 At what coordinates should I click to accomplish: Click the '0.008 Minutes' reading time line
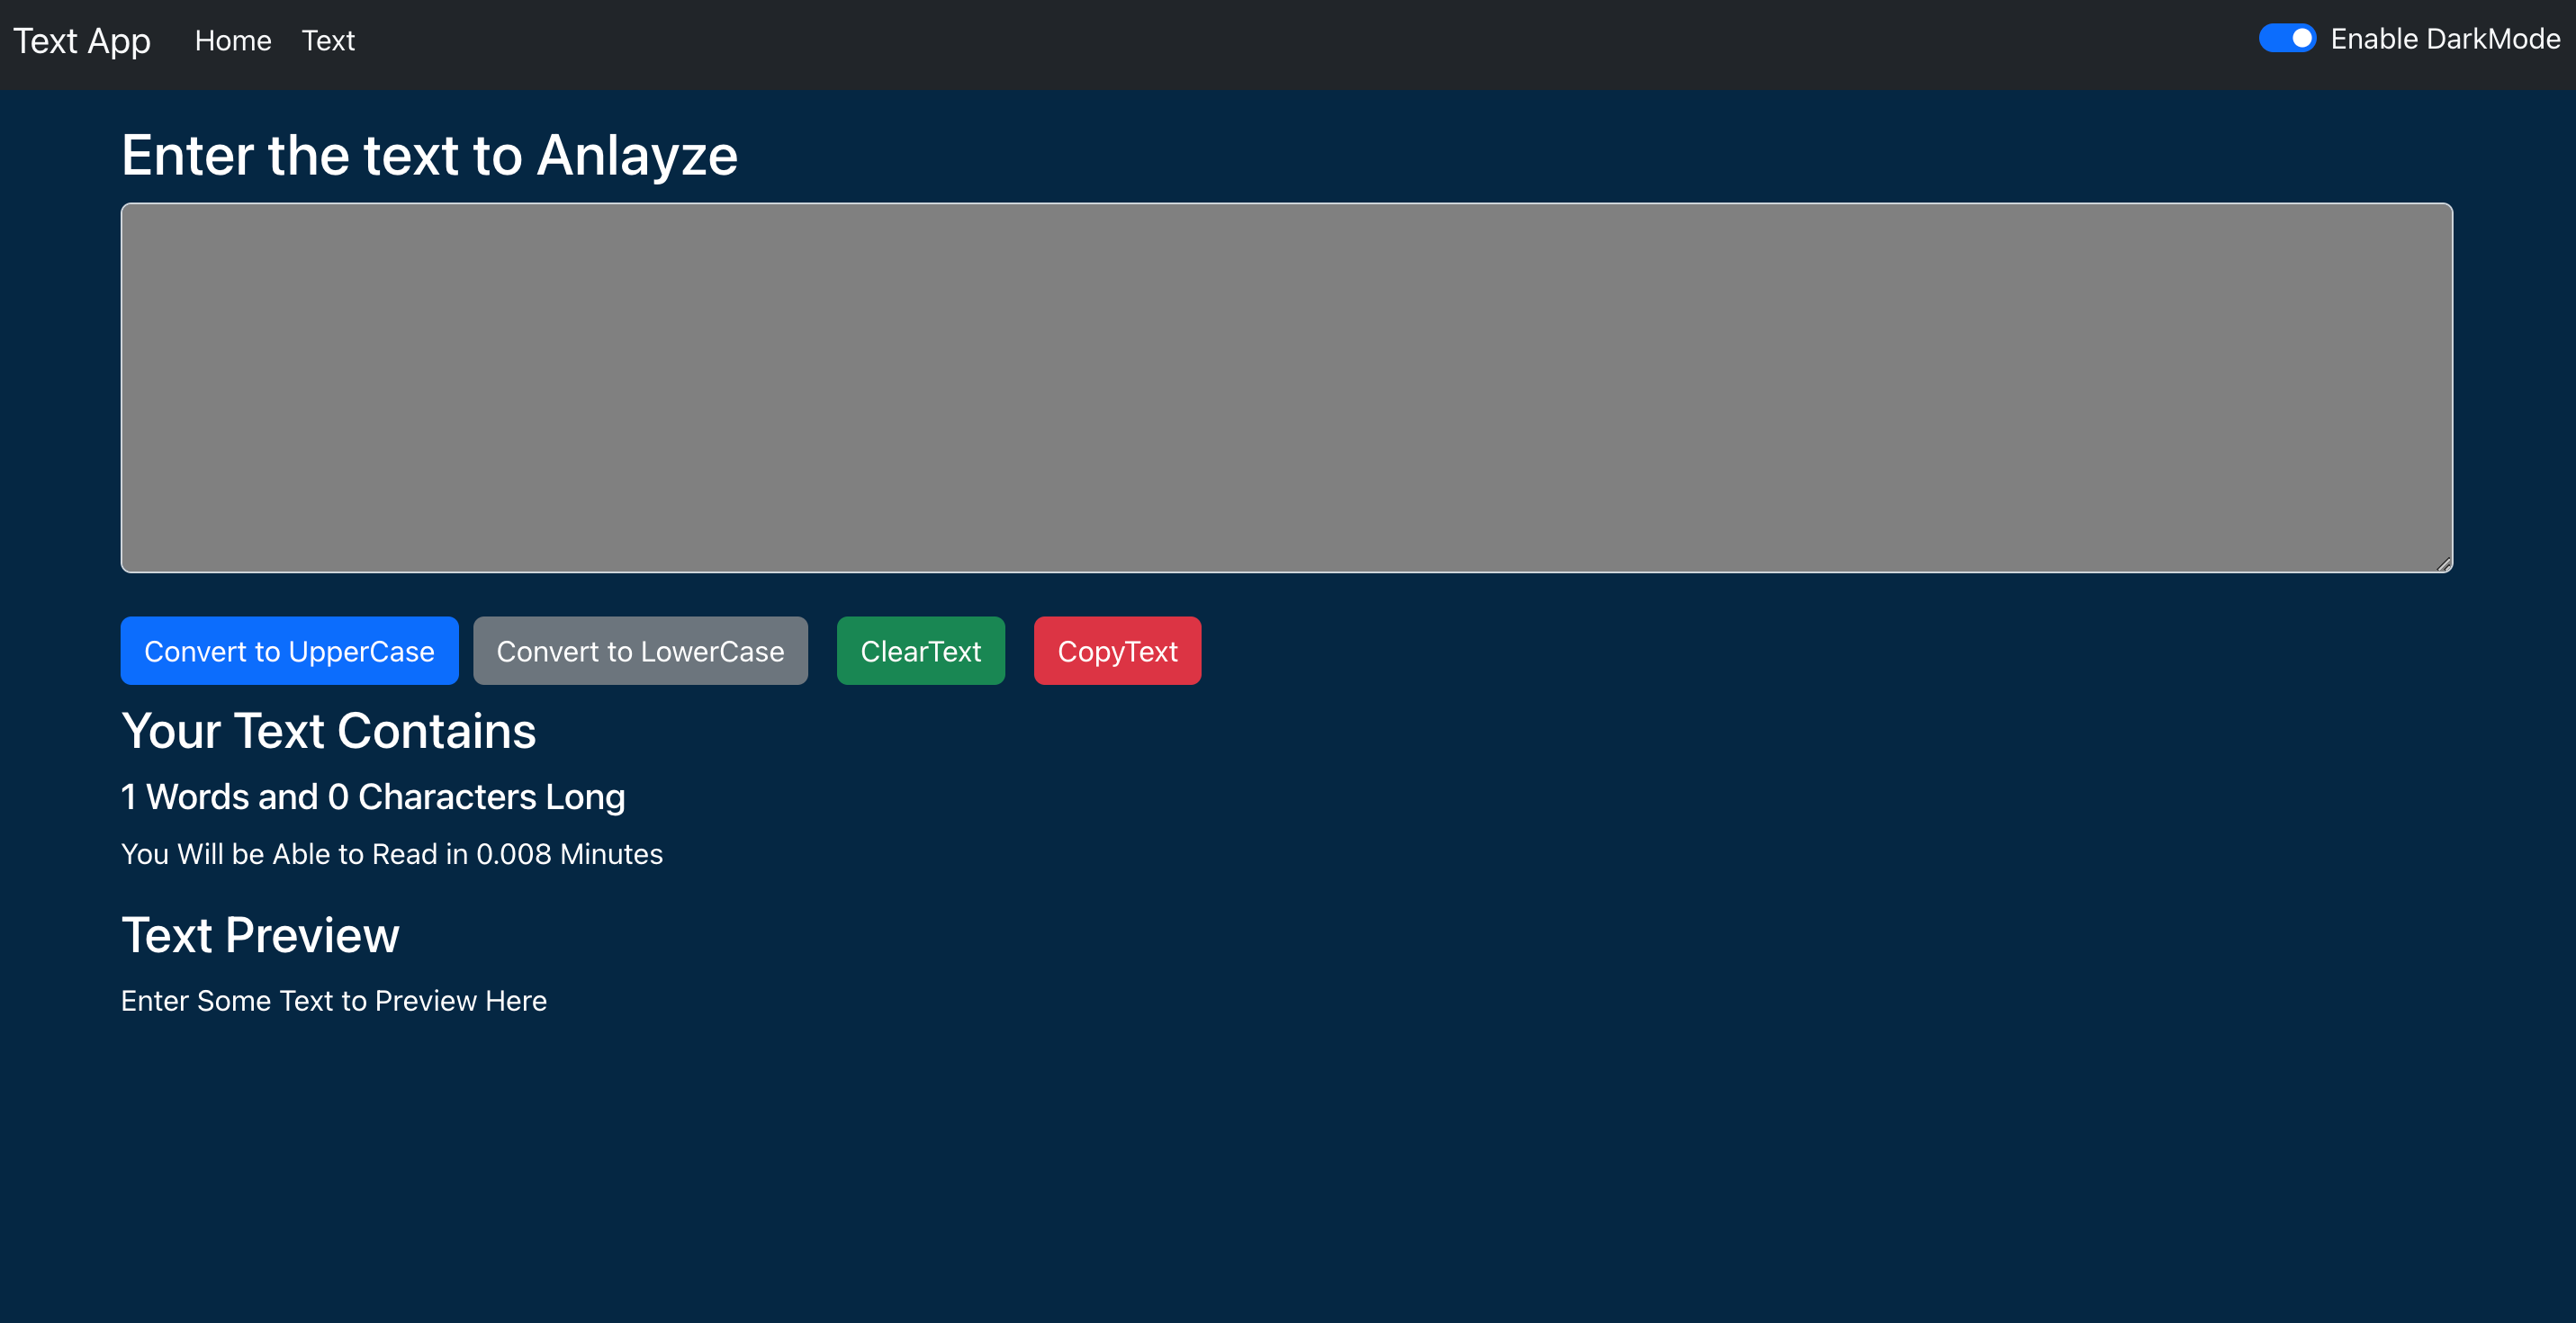[x=391, y=854]
